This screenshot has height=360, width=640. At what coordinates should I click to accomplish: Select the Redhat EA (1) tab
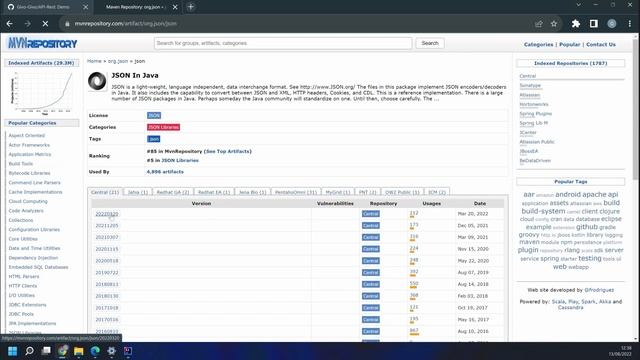(x=214, y=192)
